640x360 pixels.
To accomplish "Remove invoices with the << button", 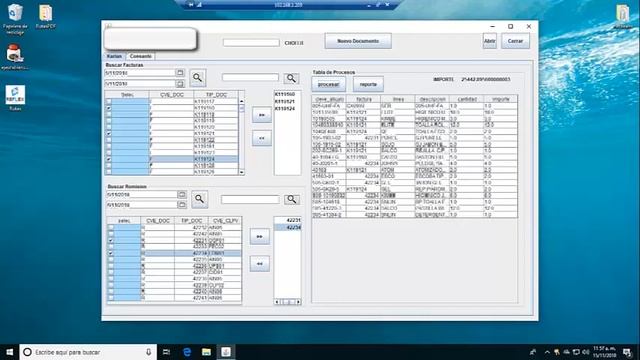I will coord(262,138).
